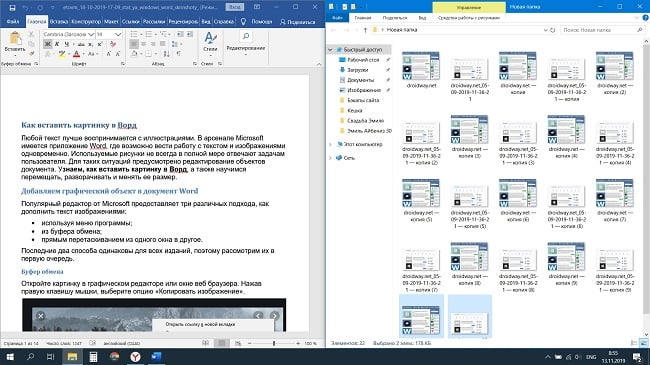
Task: Click the shading paint bucket icon
Action: click(x=135, y=54)
